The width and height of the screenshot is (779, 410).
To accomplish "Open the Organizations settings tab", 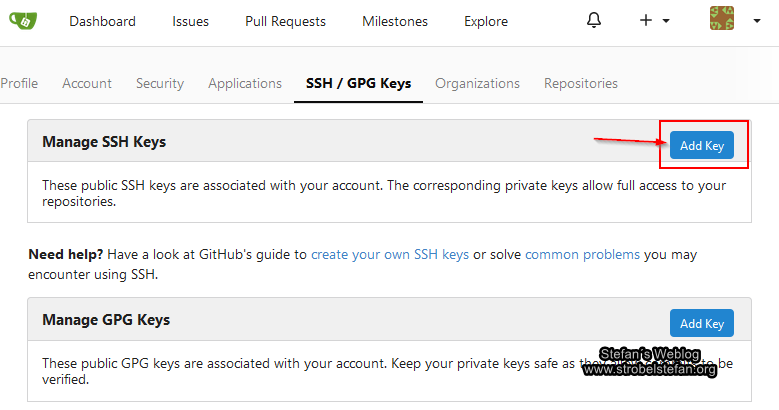I will coord(477,83).
